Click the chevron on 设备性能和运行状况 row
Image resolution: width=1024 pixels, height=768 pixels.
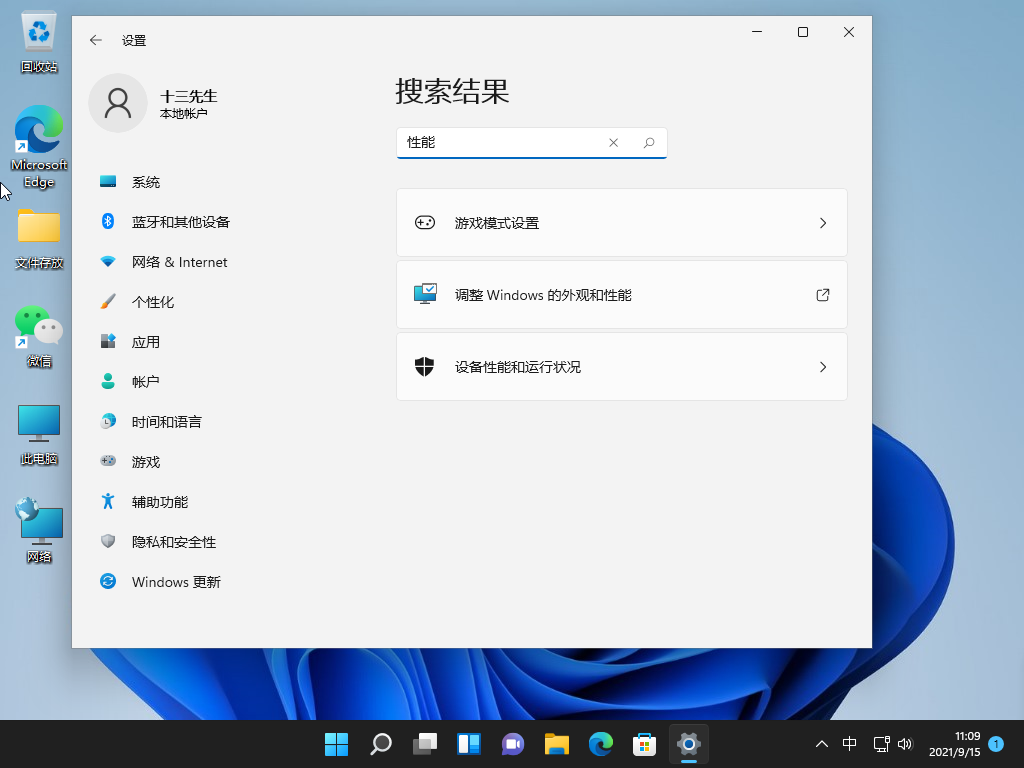click(x=823, y=367)
